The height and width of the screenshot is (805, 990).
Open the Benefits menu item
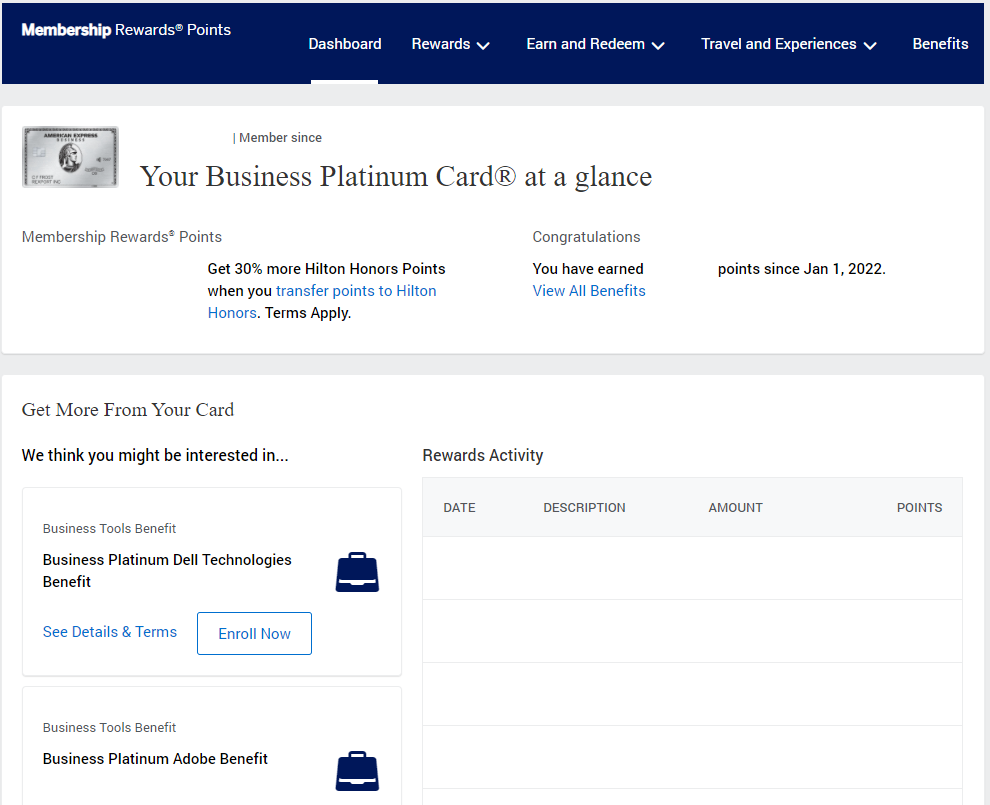click(x=940, y=44)
